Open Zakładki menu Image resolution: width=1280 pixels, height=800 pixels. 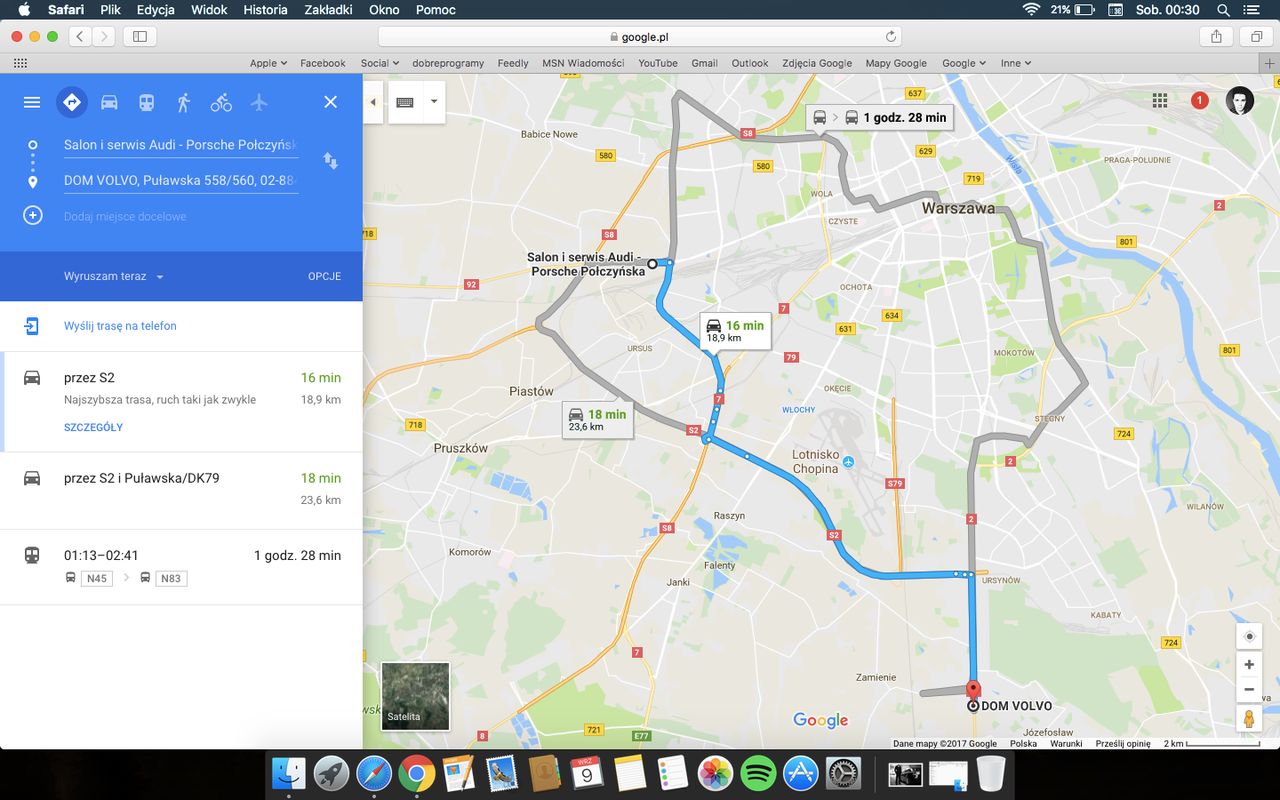coord(330,10)
